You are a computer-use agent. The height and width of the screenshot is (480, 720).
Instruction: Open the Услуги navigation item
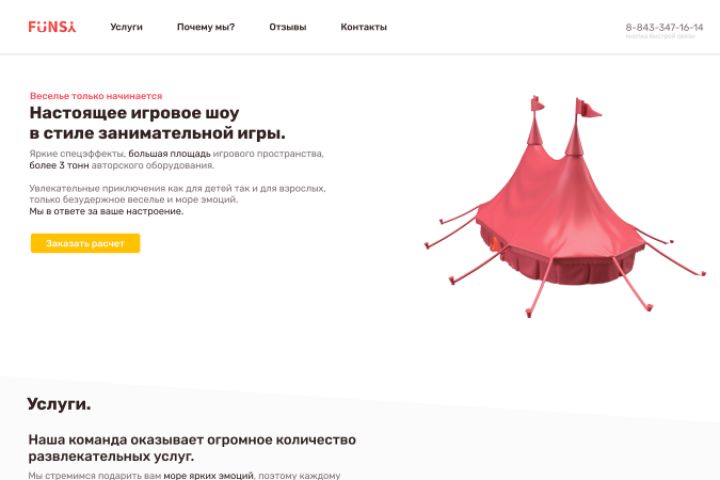pos(126,27)
